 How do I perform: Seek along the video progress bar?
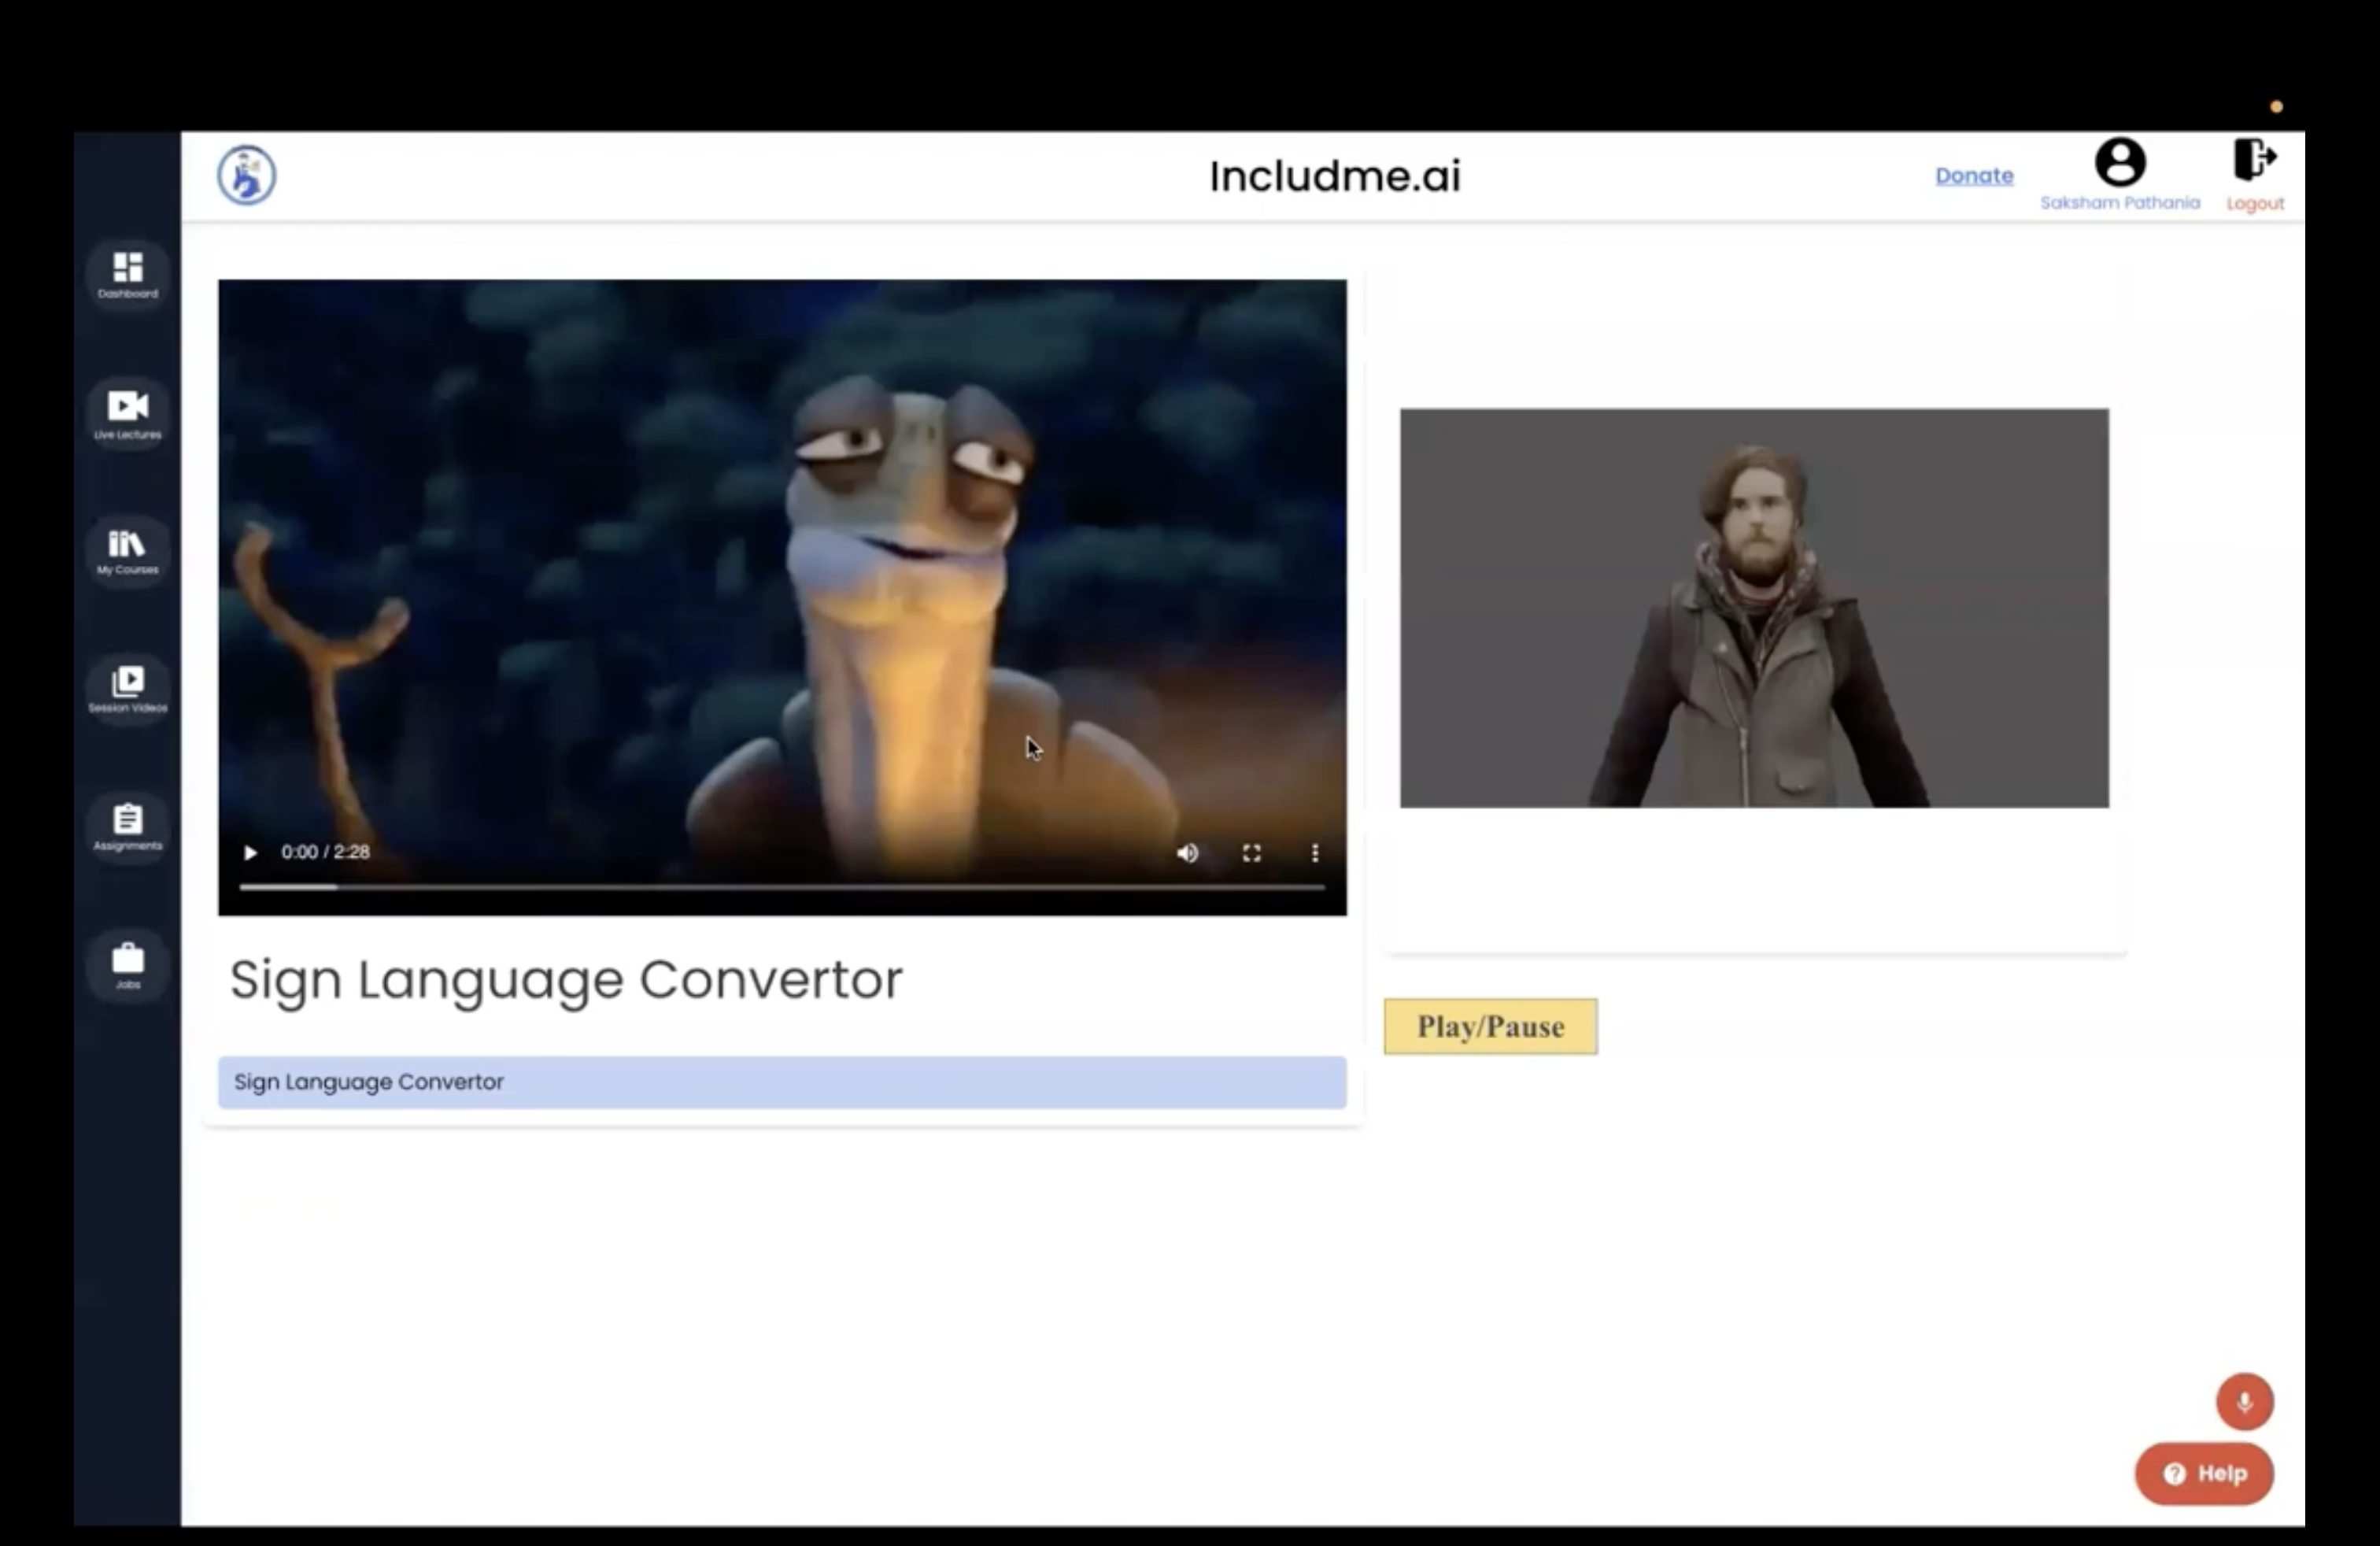point(782,887)
